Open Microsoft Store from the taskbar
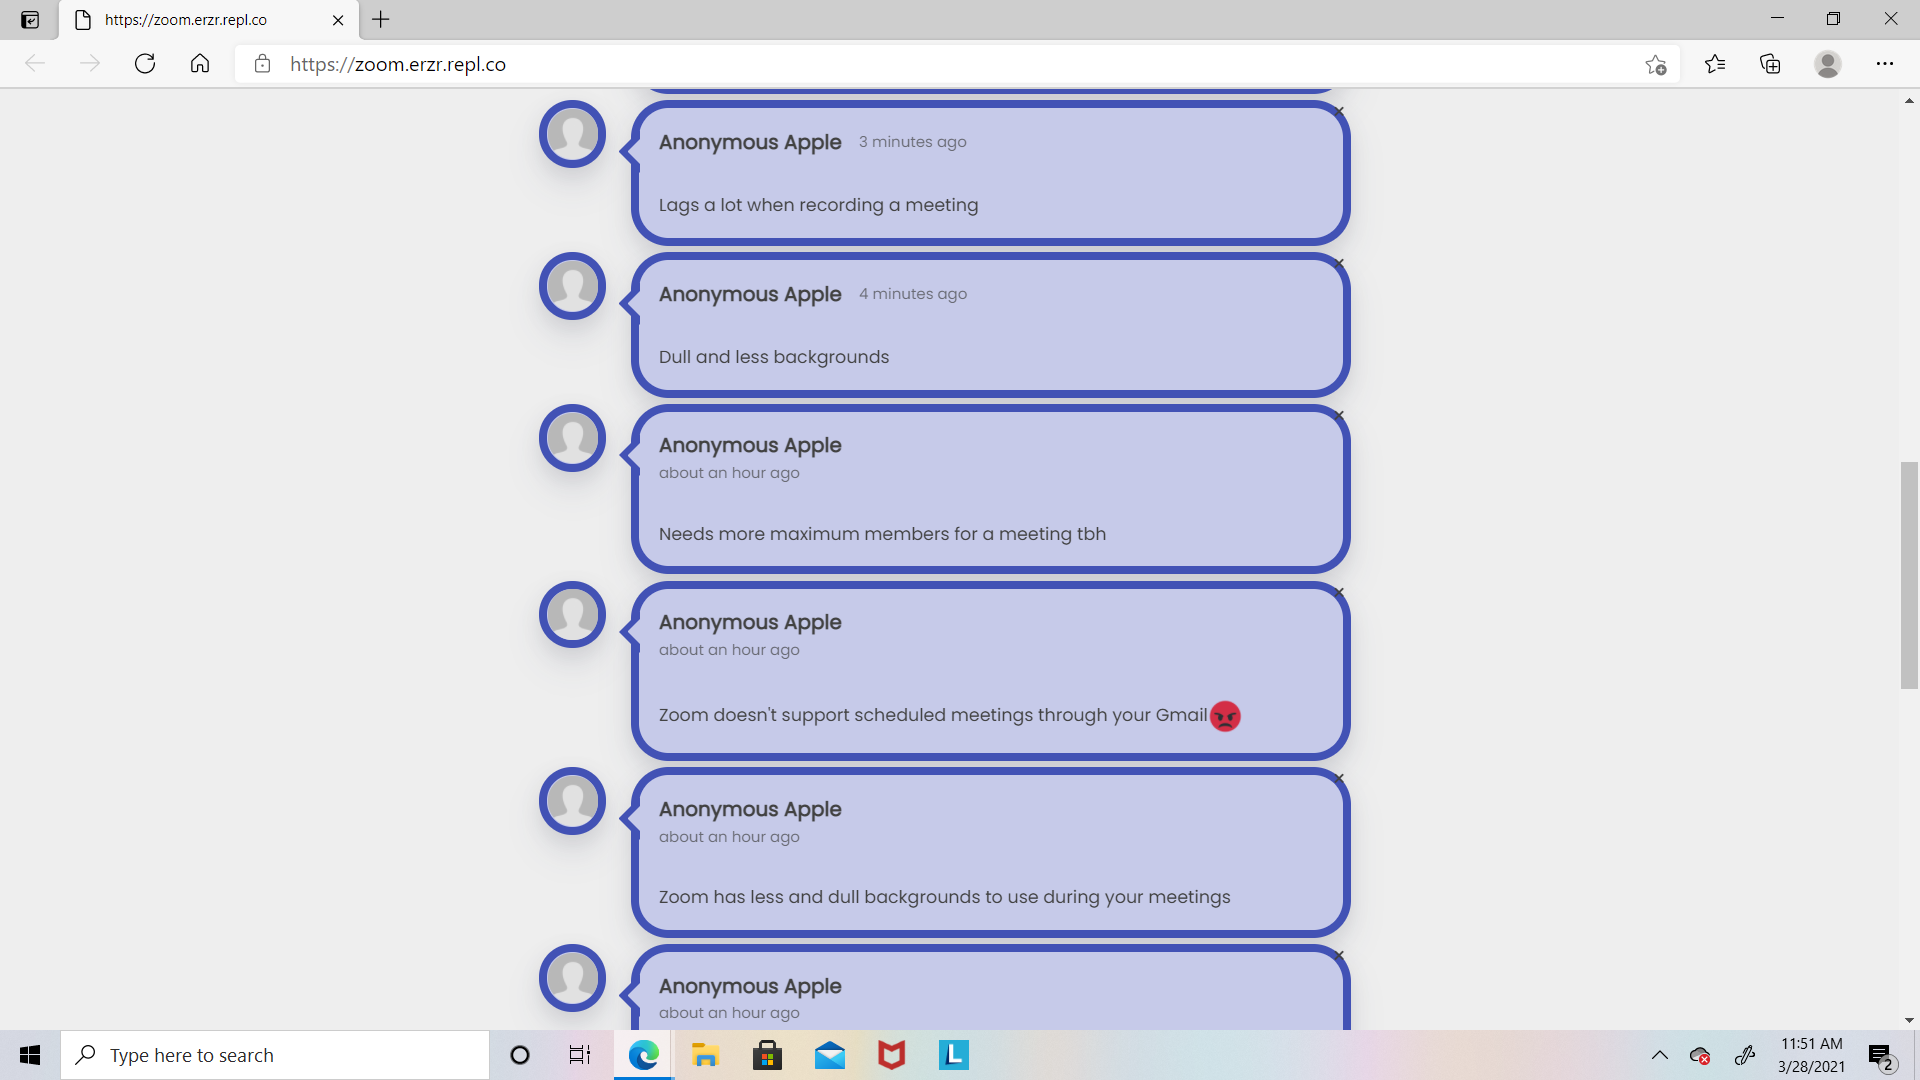 tap(767, 1055)
